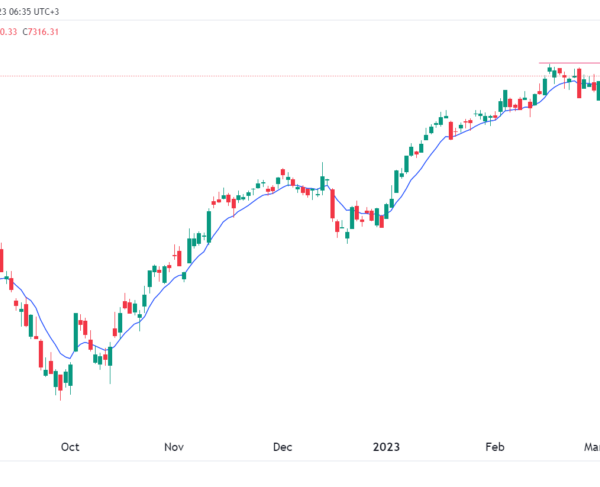Click the 06:35 UTC+3 timestamp text
600x487 pixels.
point(34,12)
